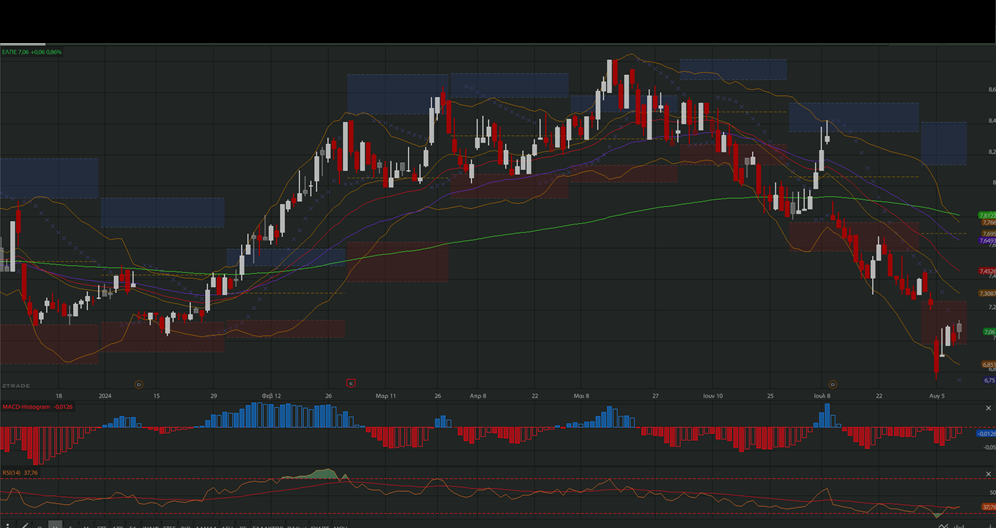This screenshot has width=996, height=528.
Task: Click the 8,2 price axis label
Action: pos(992,152)
